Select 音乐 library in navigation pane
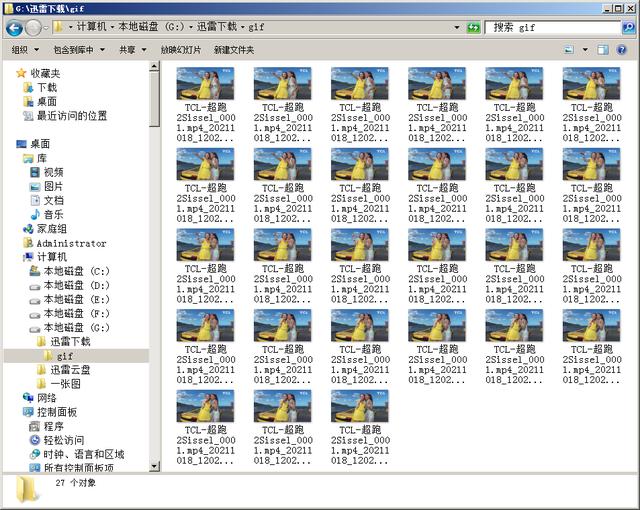 (53, 214)
